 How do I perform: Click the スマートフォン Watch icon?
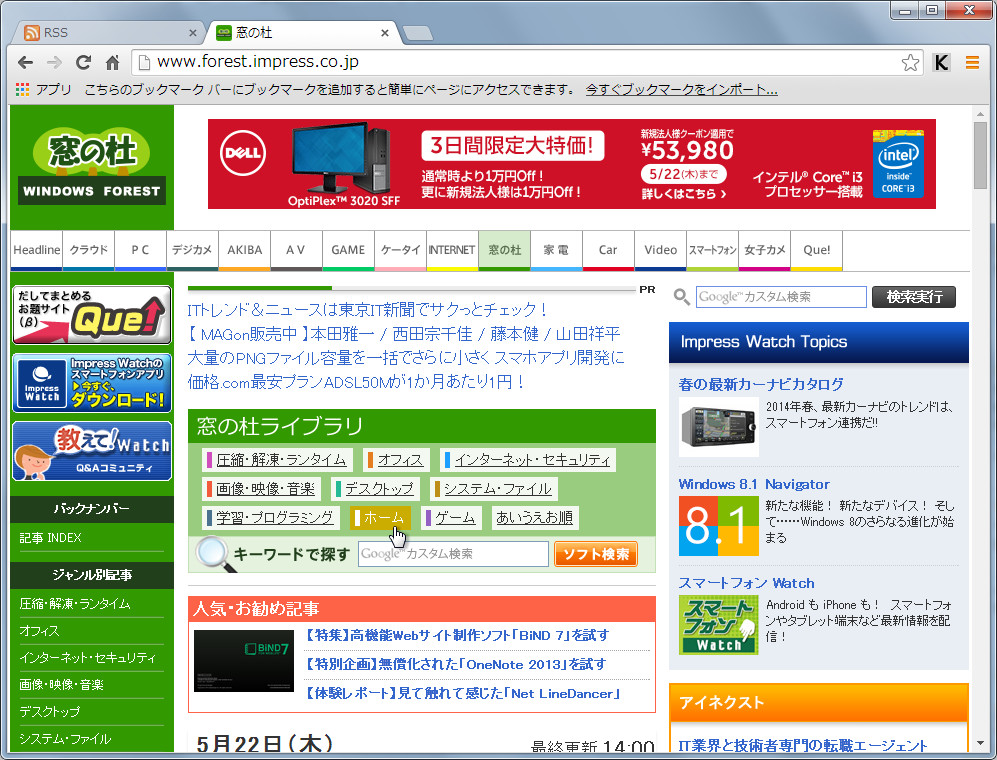pos(719,625)
